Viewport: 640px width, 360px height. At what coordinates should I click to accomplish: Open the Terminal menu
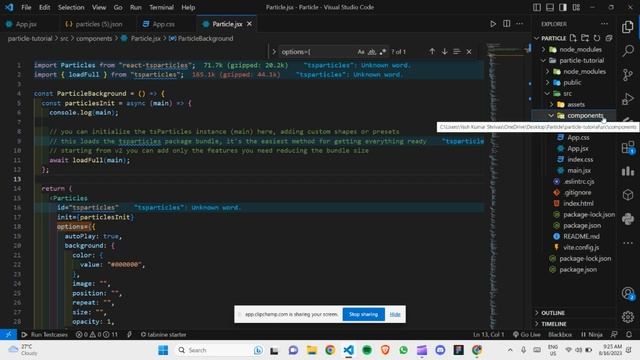tap(161, 7)
